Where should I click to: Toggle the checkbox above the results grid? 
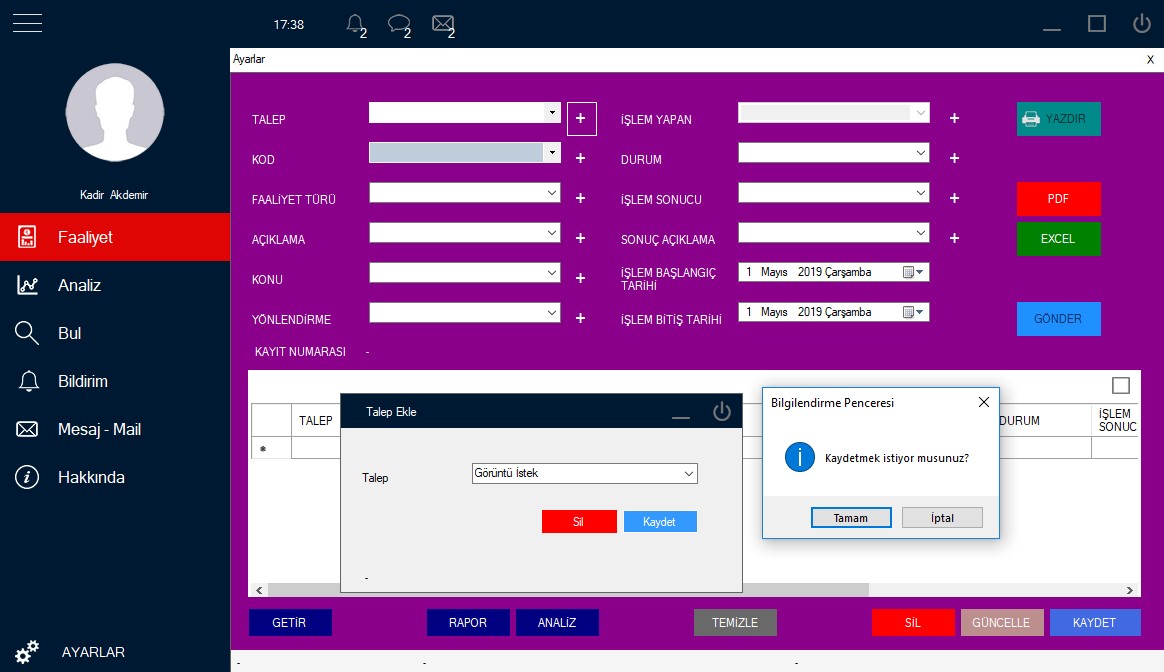[x=1121, y=385]
